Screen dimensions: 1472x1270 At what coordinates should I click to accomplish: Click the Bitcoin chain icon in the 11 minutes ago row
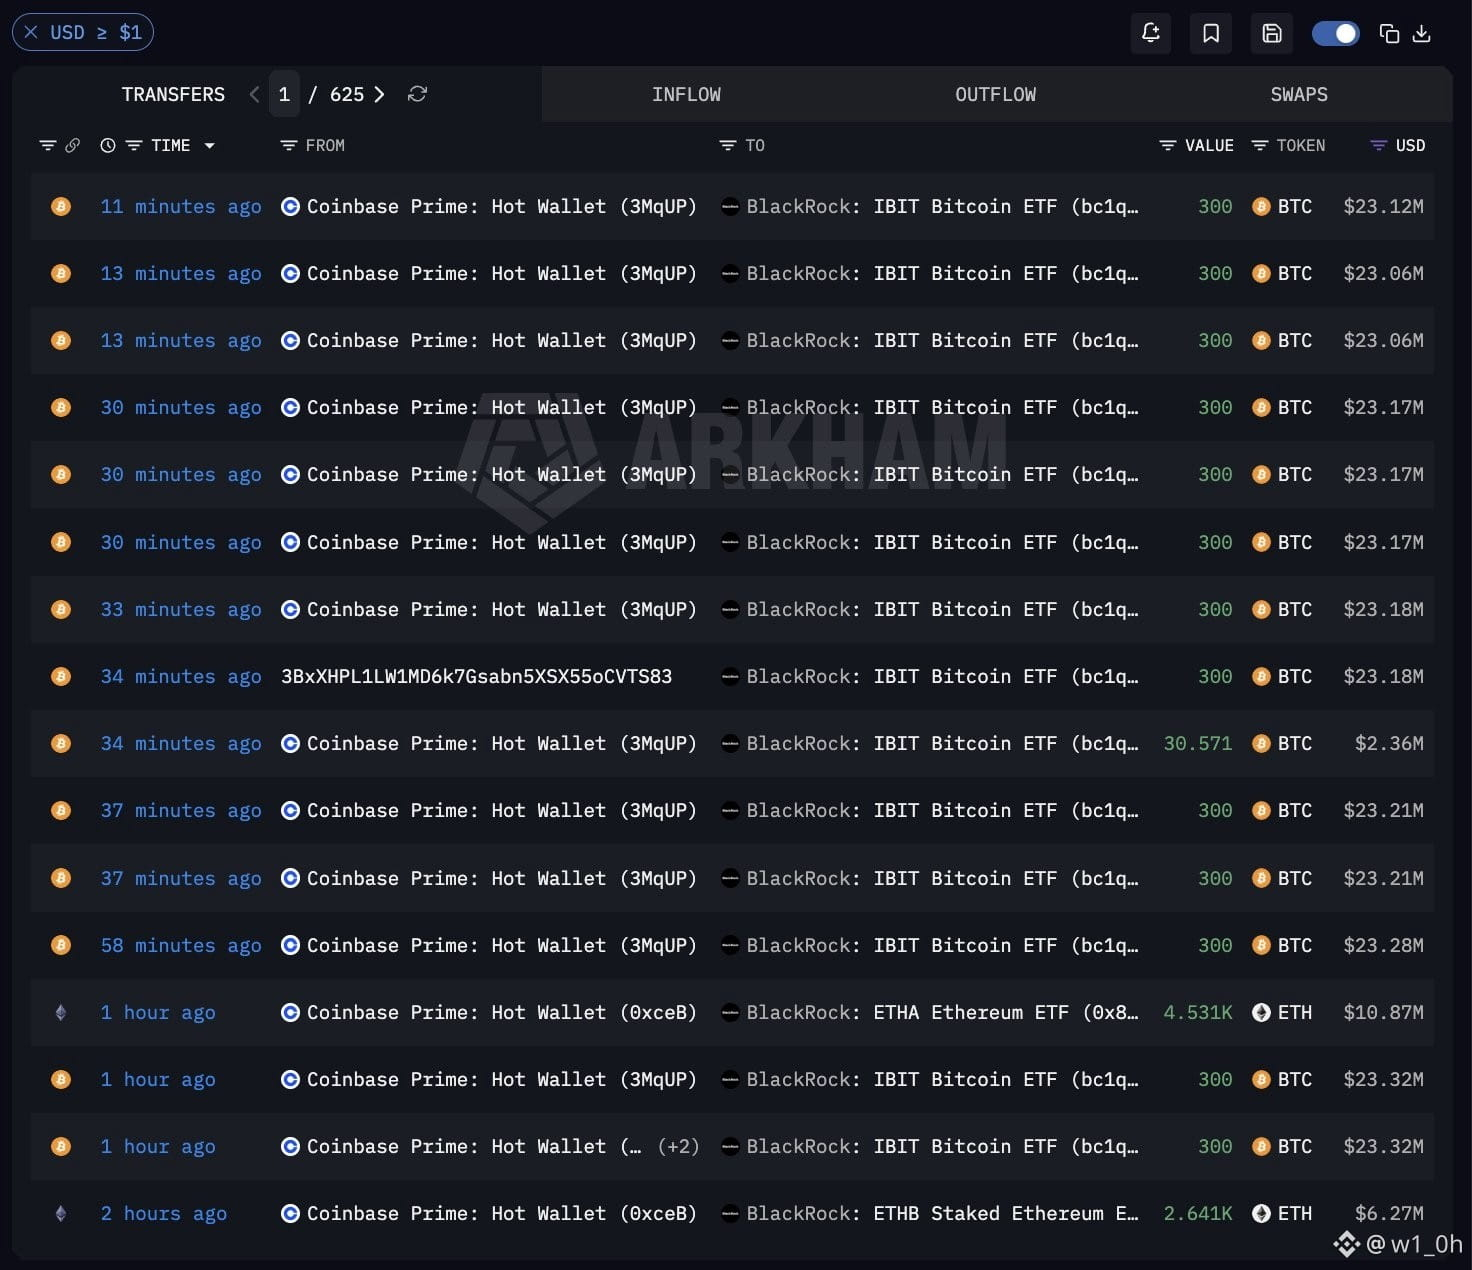[x=61, y=207]
